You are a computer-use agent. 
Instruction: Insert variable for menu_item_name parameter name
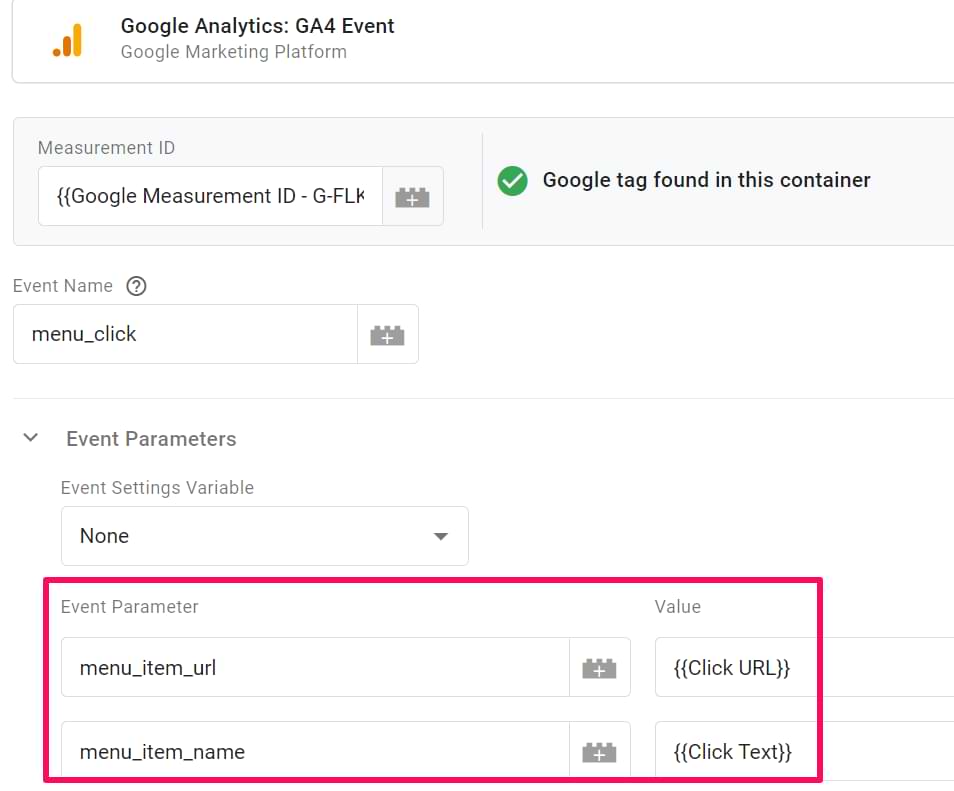pos(599,751)
